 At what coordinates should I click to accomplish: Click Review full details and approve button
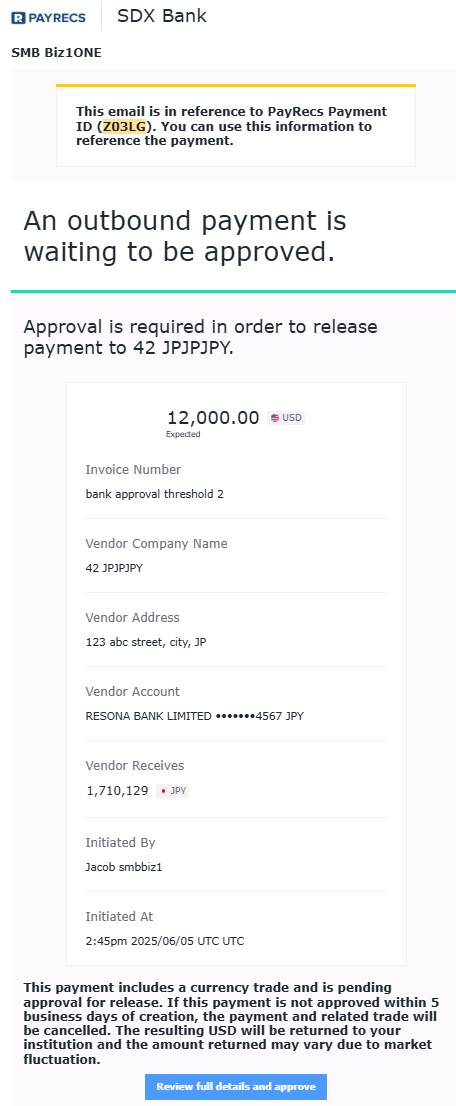[x=236, y=1086]
